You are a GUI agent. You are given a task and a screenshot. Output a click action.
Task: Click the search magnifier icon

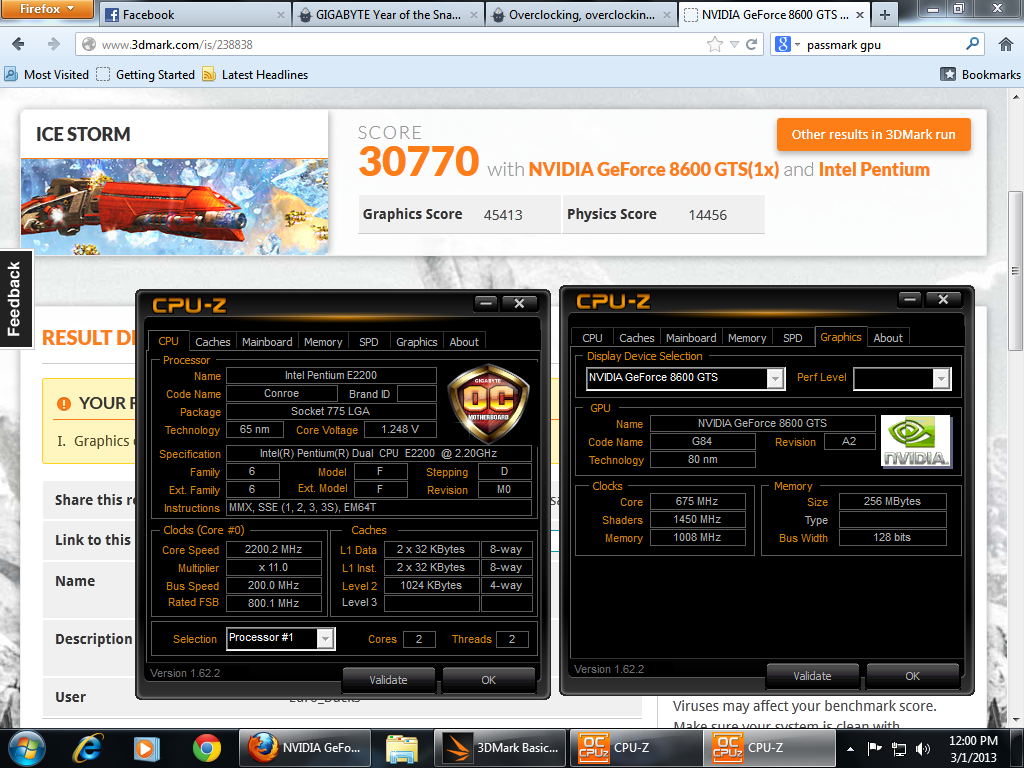[972, 44]
